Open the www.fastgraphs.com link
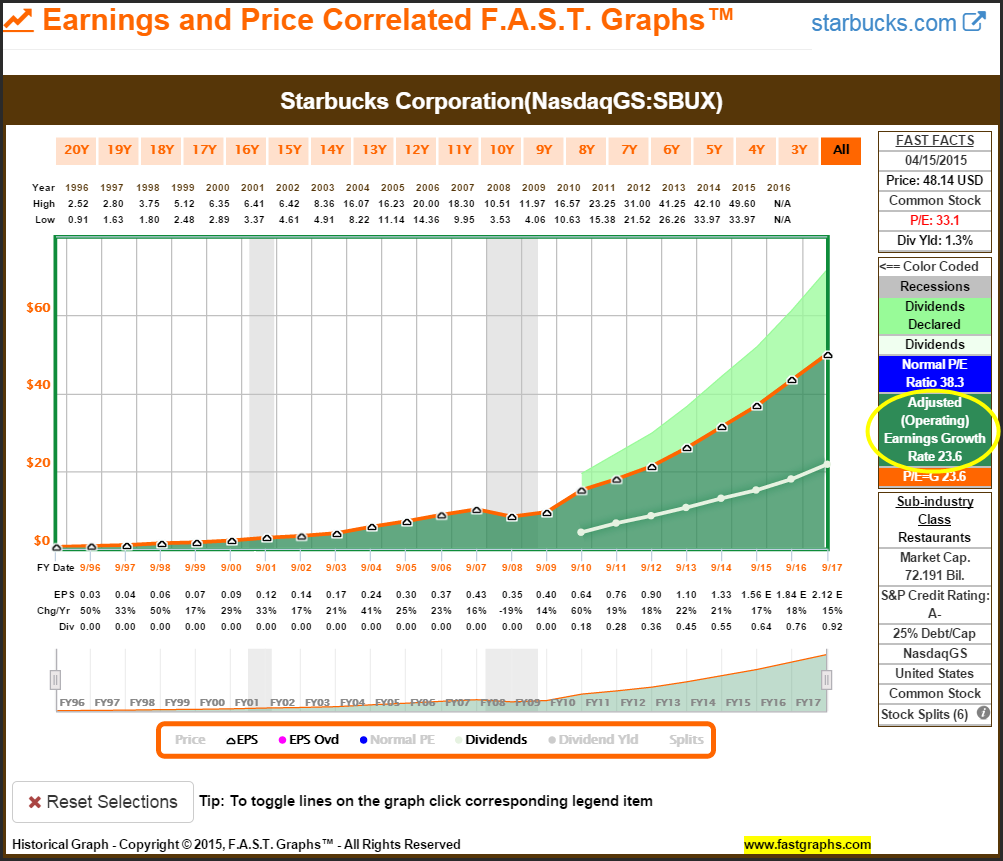Image resolution: width=1003 pixels, height=861 pixels. (x=807, y=844)
